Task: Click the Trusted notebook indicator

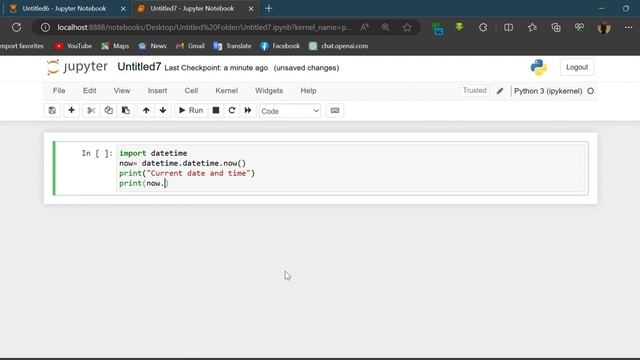Action: (x=474, y=91)
